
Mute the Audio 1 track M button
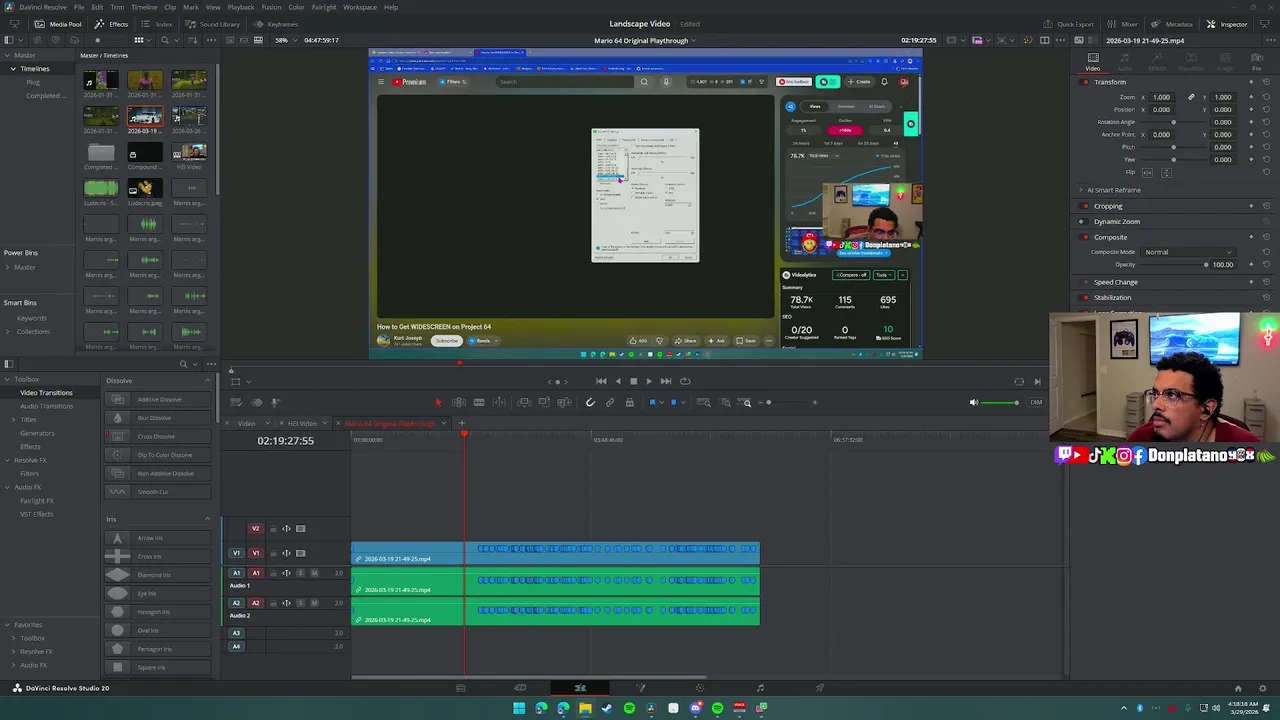pos(314,573)
